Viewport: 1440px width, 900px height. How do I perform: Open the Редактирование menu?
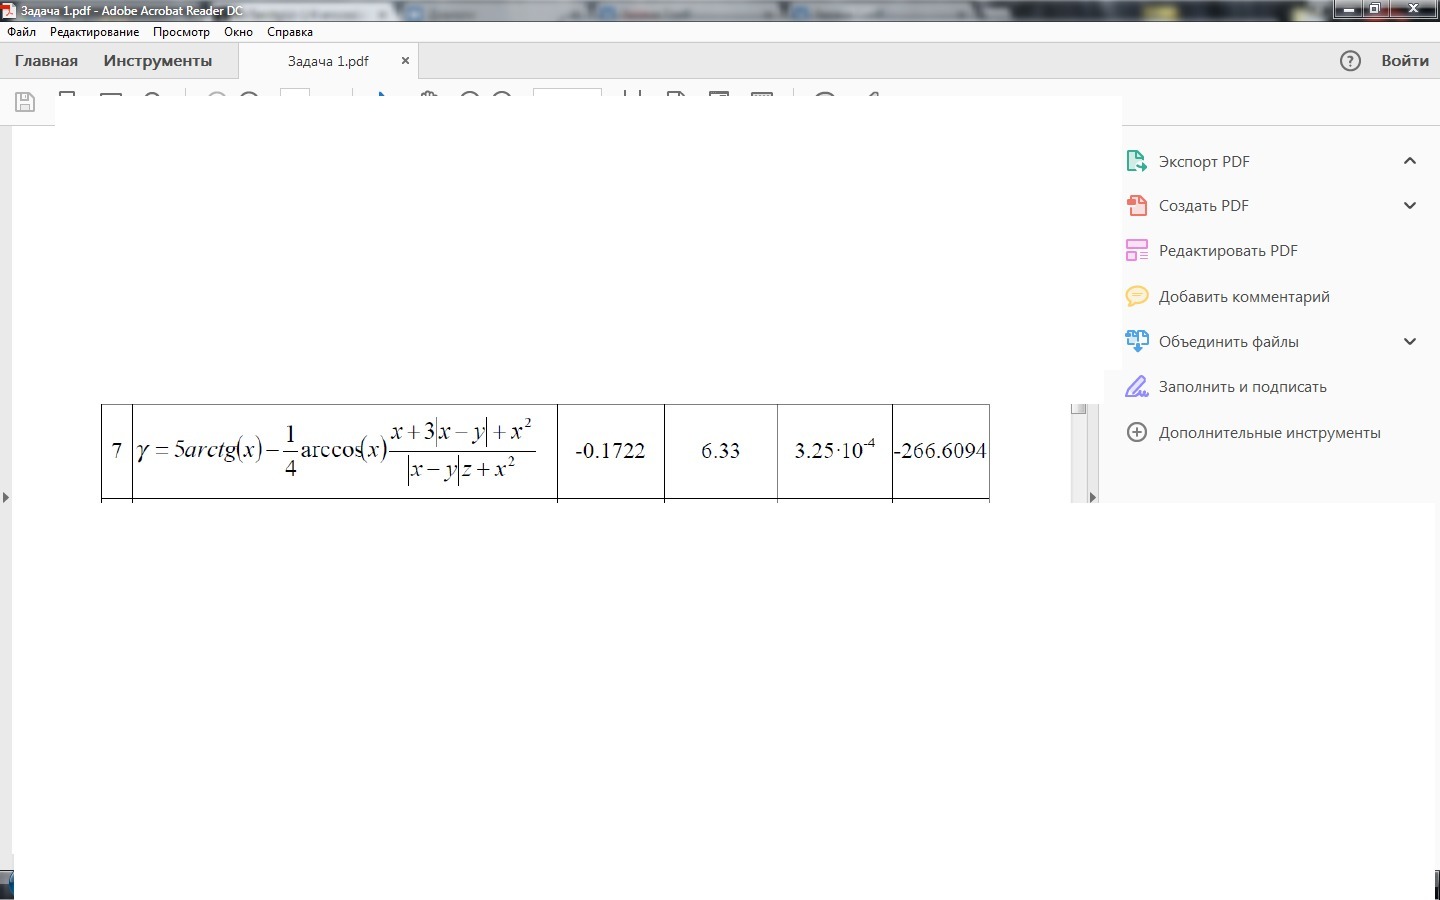tap(94, 32)
